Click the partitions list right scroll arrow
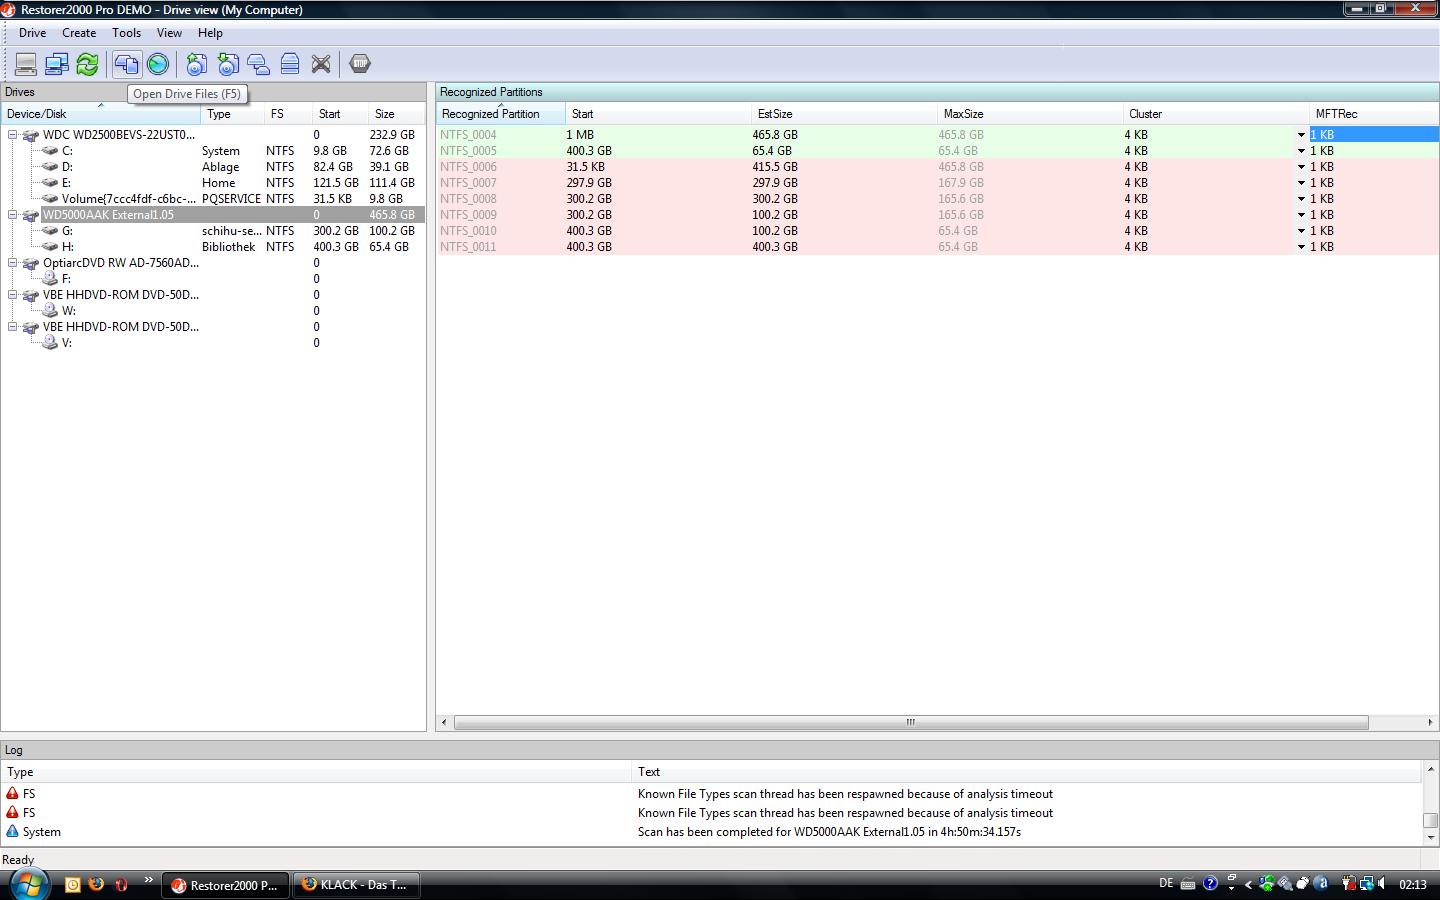 coord(1430,722)
